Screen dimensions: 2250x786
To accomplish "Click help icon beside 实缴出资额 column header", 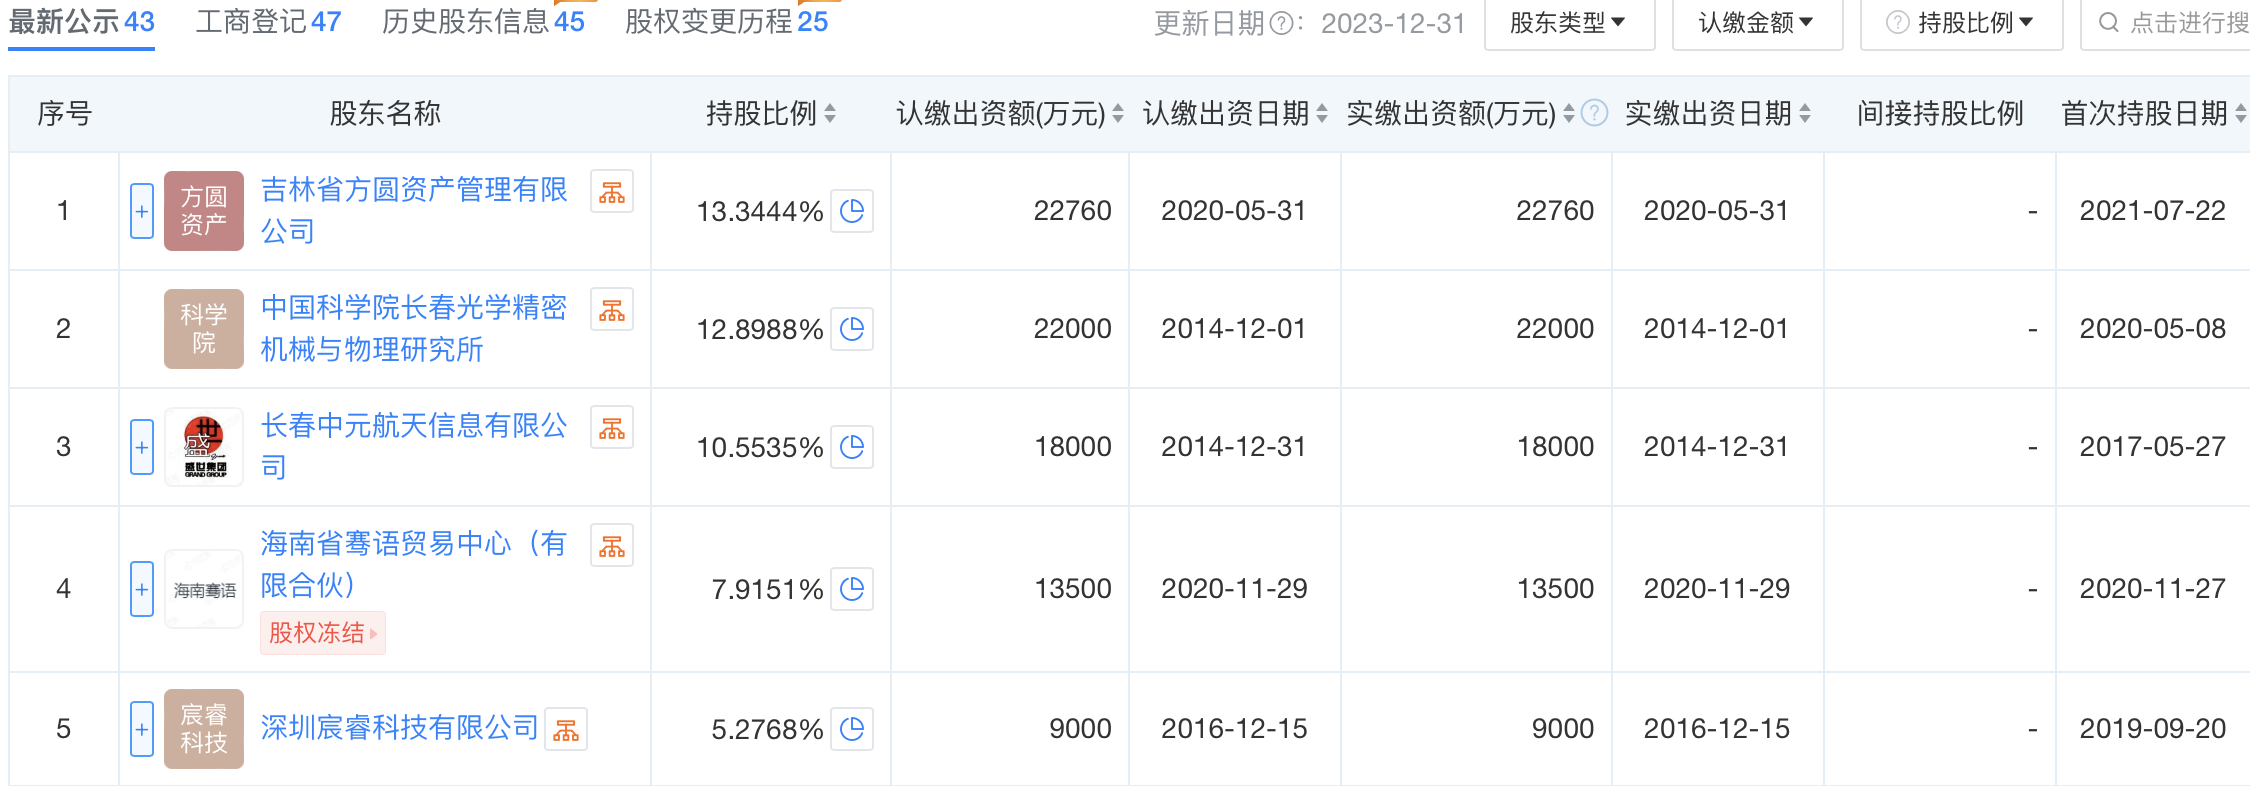I will tap(1595, 113).
